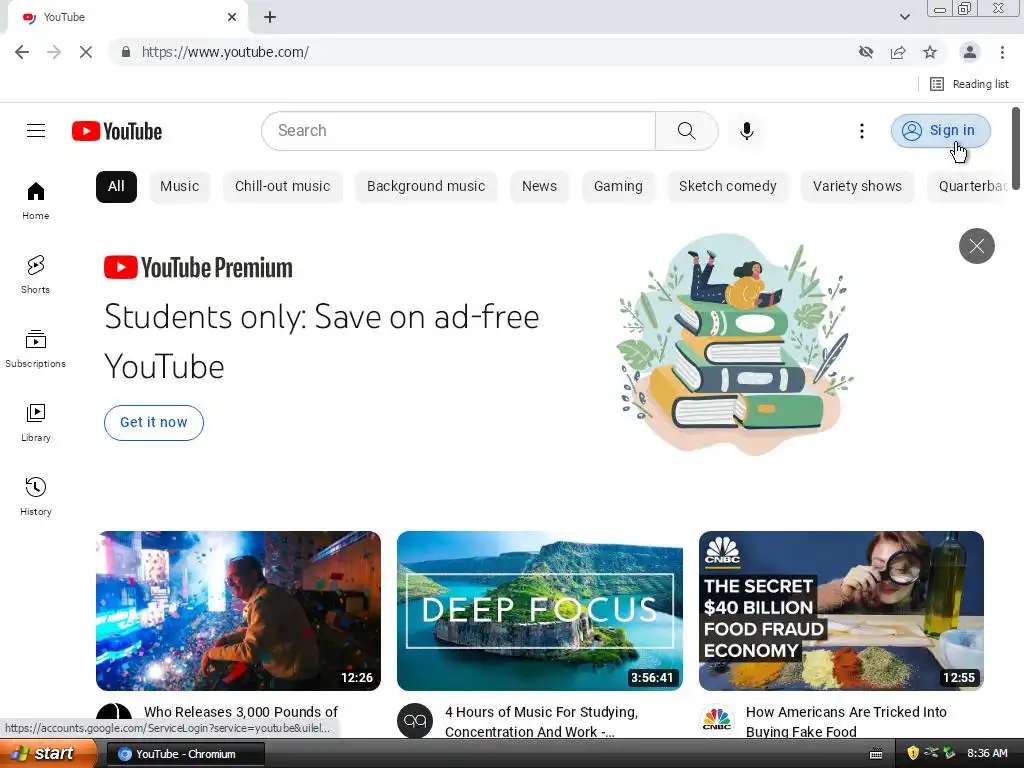1024x768 pixels.
Task: Click the browser forward arrow
Action: (x=54, y=52)
